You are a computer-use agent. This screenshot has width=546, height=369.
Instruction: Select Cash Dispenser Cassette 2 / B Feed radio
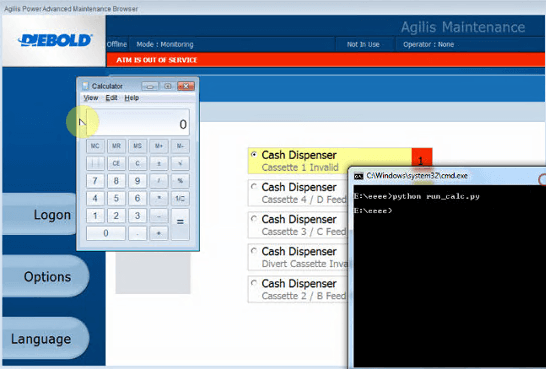click(254, 283)
